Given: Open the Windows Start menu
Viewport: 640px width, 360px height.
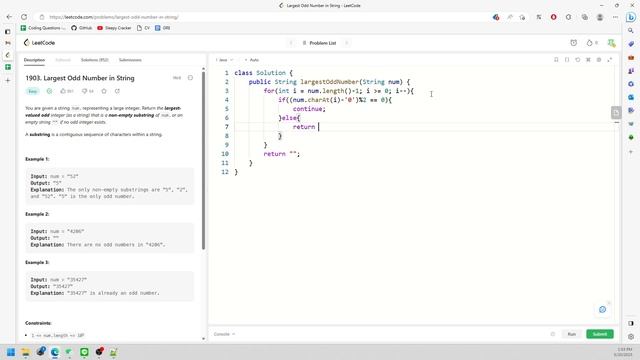Looking at the screenshot, I should click(x=11, y=352).
